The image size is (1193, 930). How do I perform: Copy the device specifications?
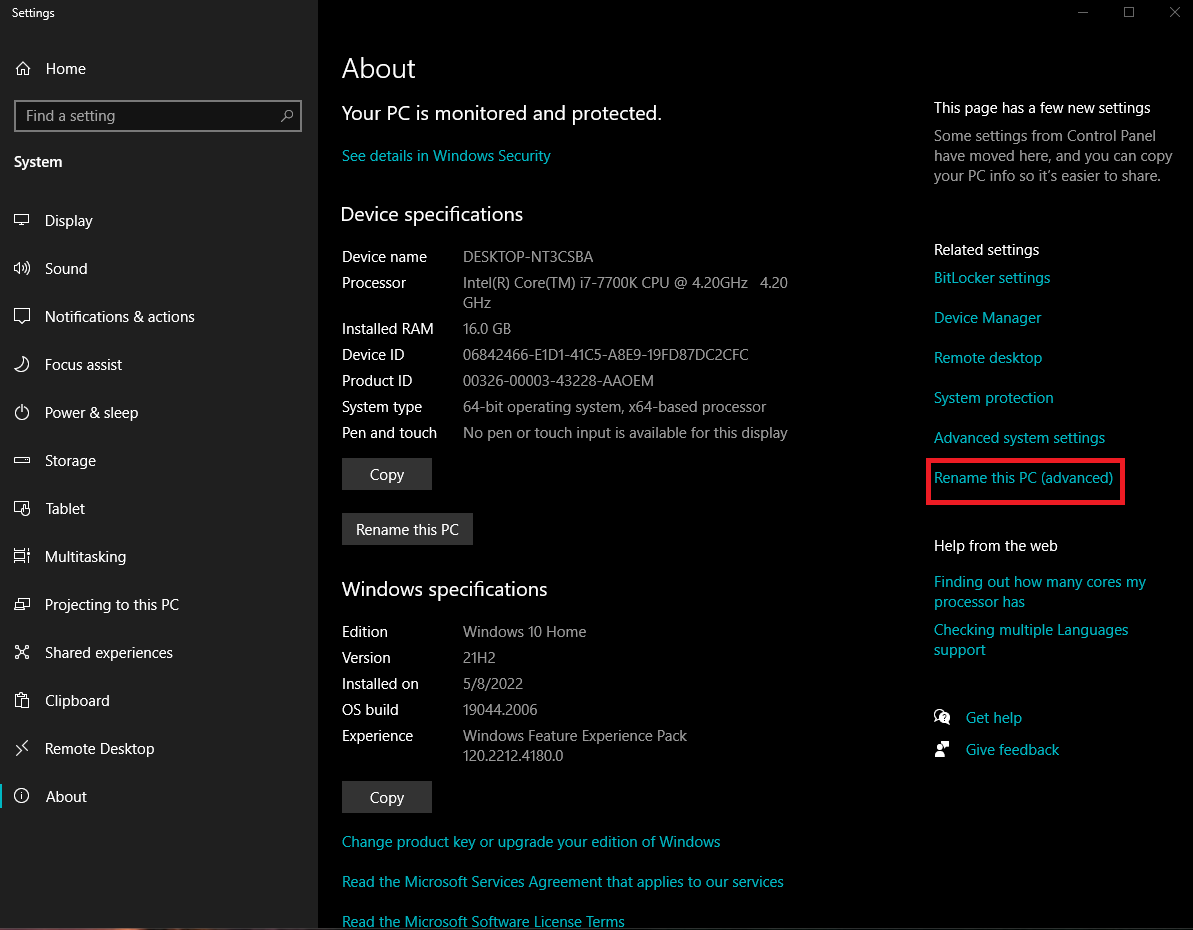(386, 475)
